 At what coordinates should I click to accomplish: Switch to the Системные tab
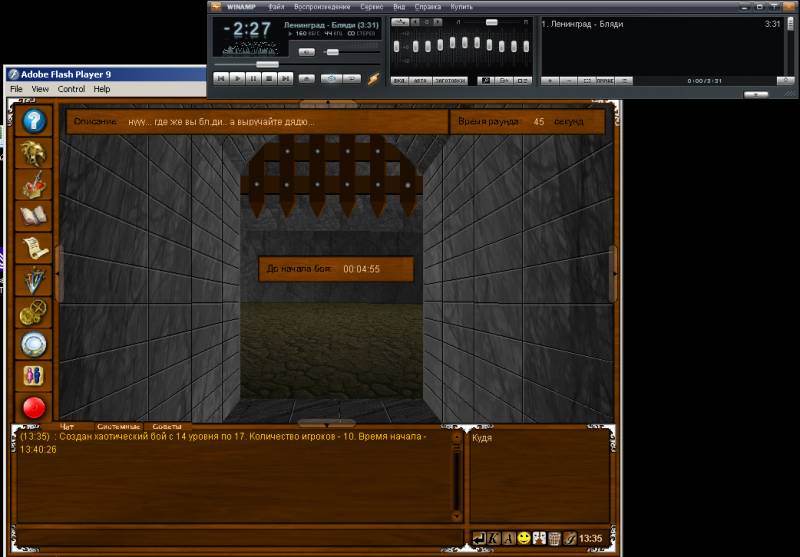(x=118, y=426)
